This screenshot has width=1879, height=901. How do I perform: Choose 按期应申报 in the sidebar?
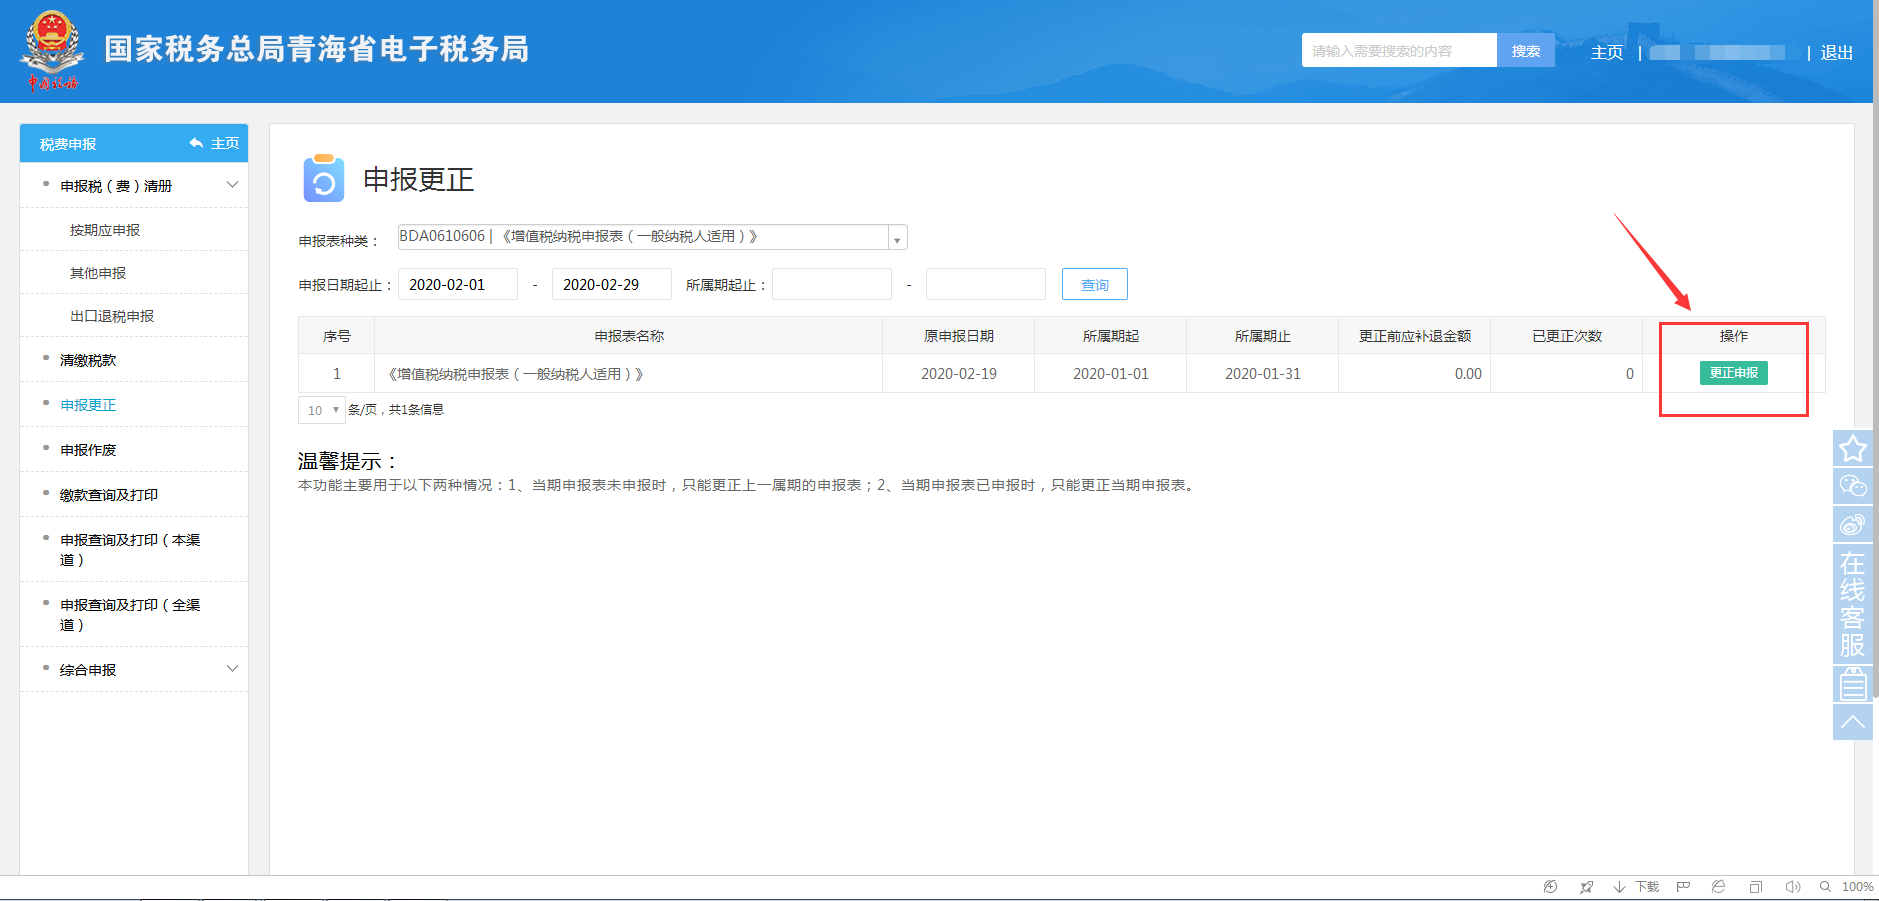click(x=105, y=230)
